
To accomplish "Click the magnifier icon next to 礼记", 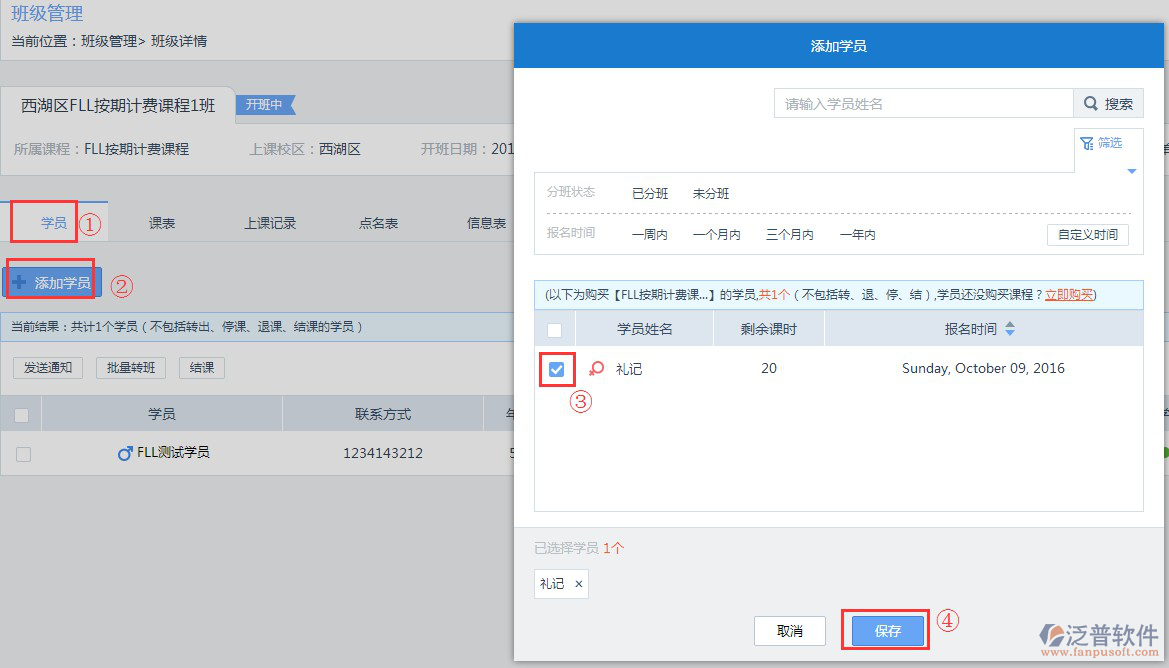I will tap(597, 368).
